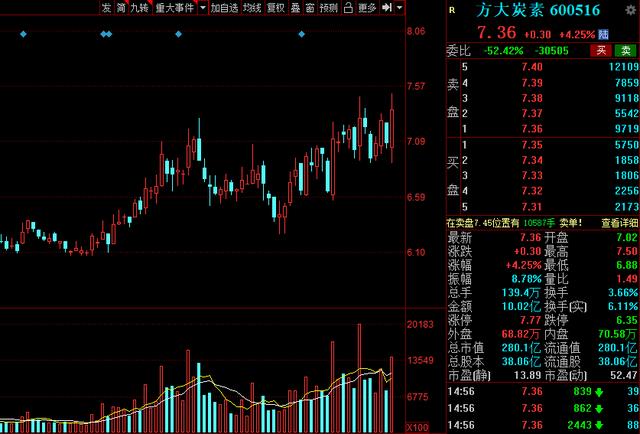Click the 最高 value 7.50
The width and height of the screenshot is (640, 434).
click(x=627, y=251)
